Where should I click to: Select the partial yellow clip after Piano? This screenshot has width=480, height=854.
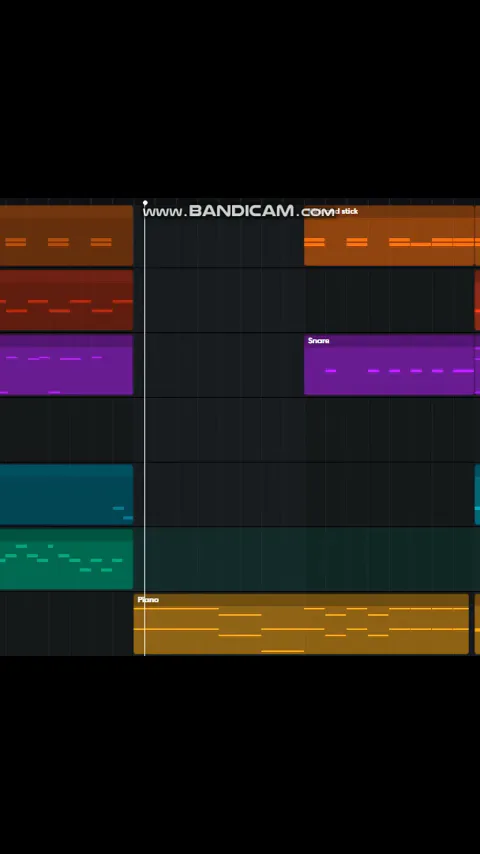[x=478, y=624]
